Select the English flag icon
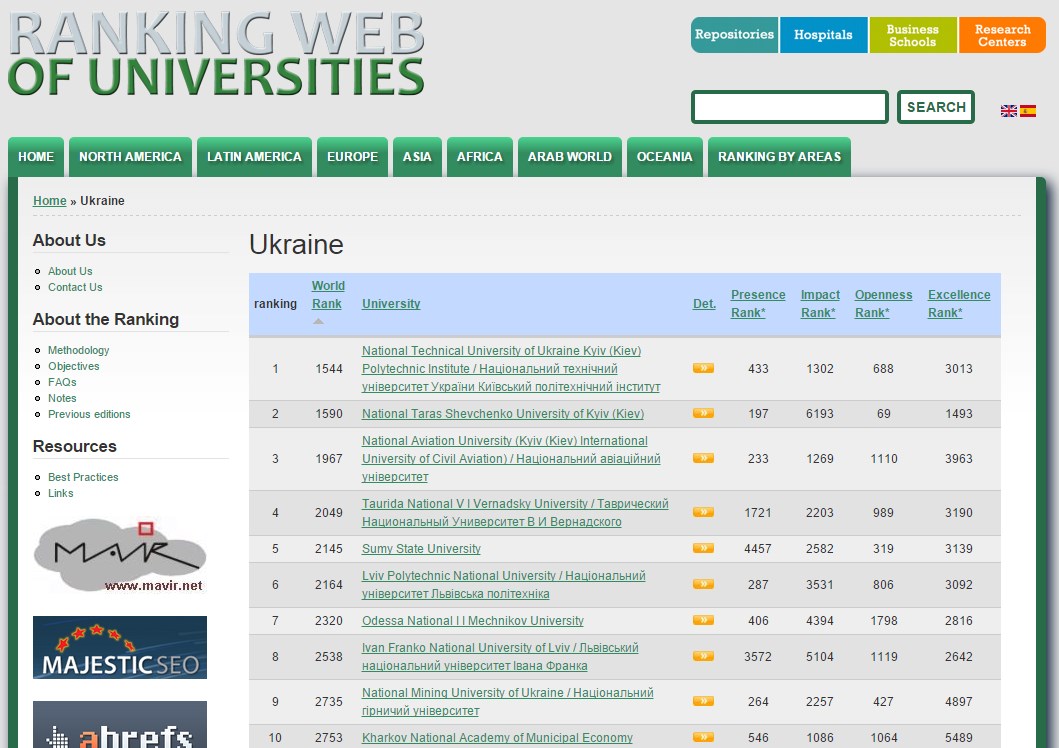 [1010, 111]
